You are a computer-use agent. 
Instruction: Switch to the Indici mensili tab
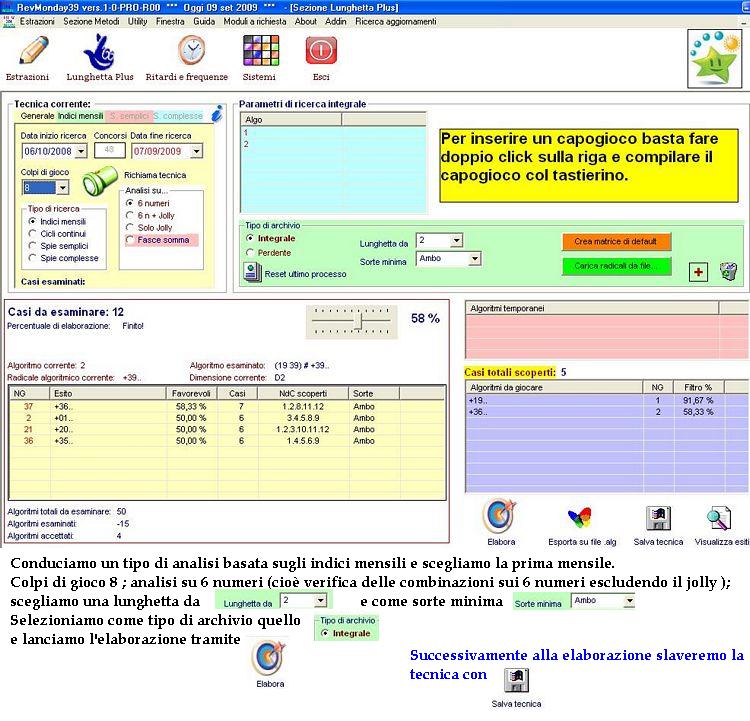[x=80, y=116]
